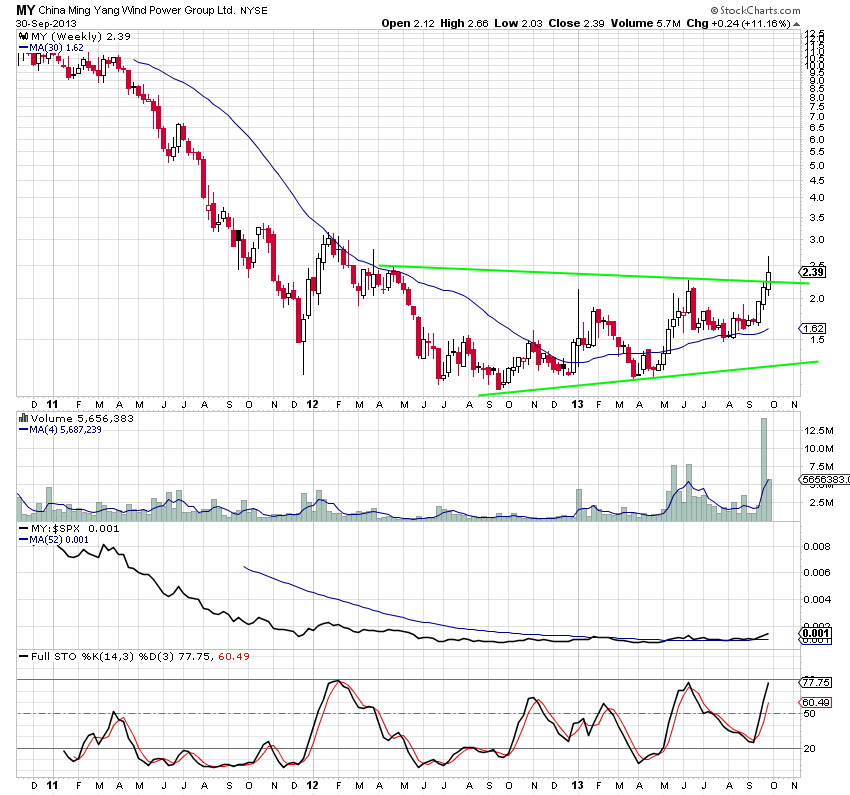Click the 10.0M label on volume axis
The height and width of the screenshot is (795, 850).
[819, 449]
